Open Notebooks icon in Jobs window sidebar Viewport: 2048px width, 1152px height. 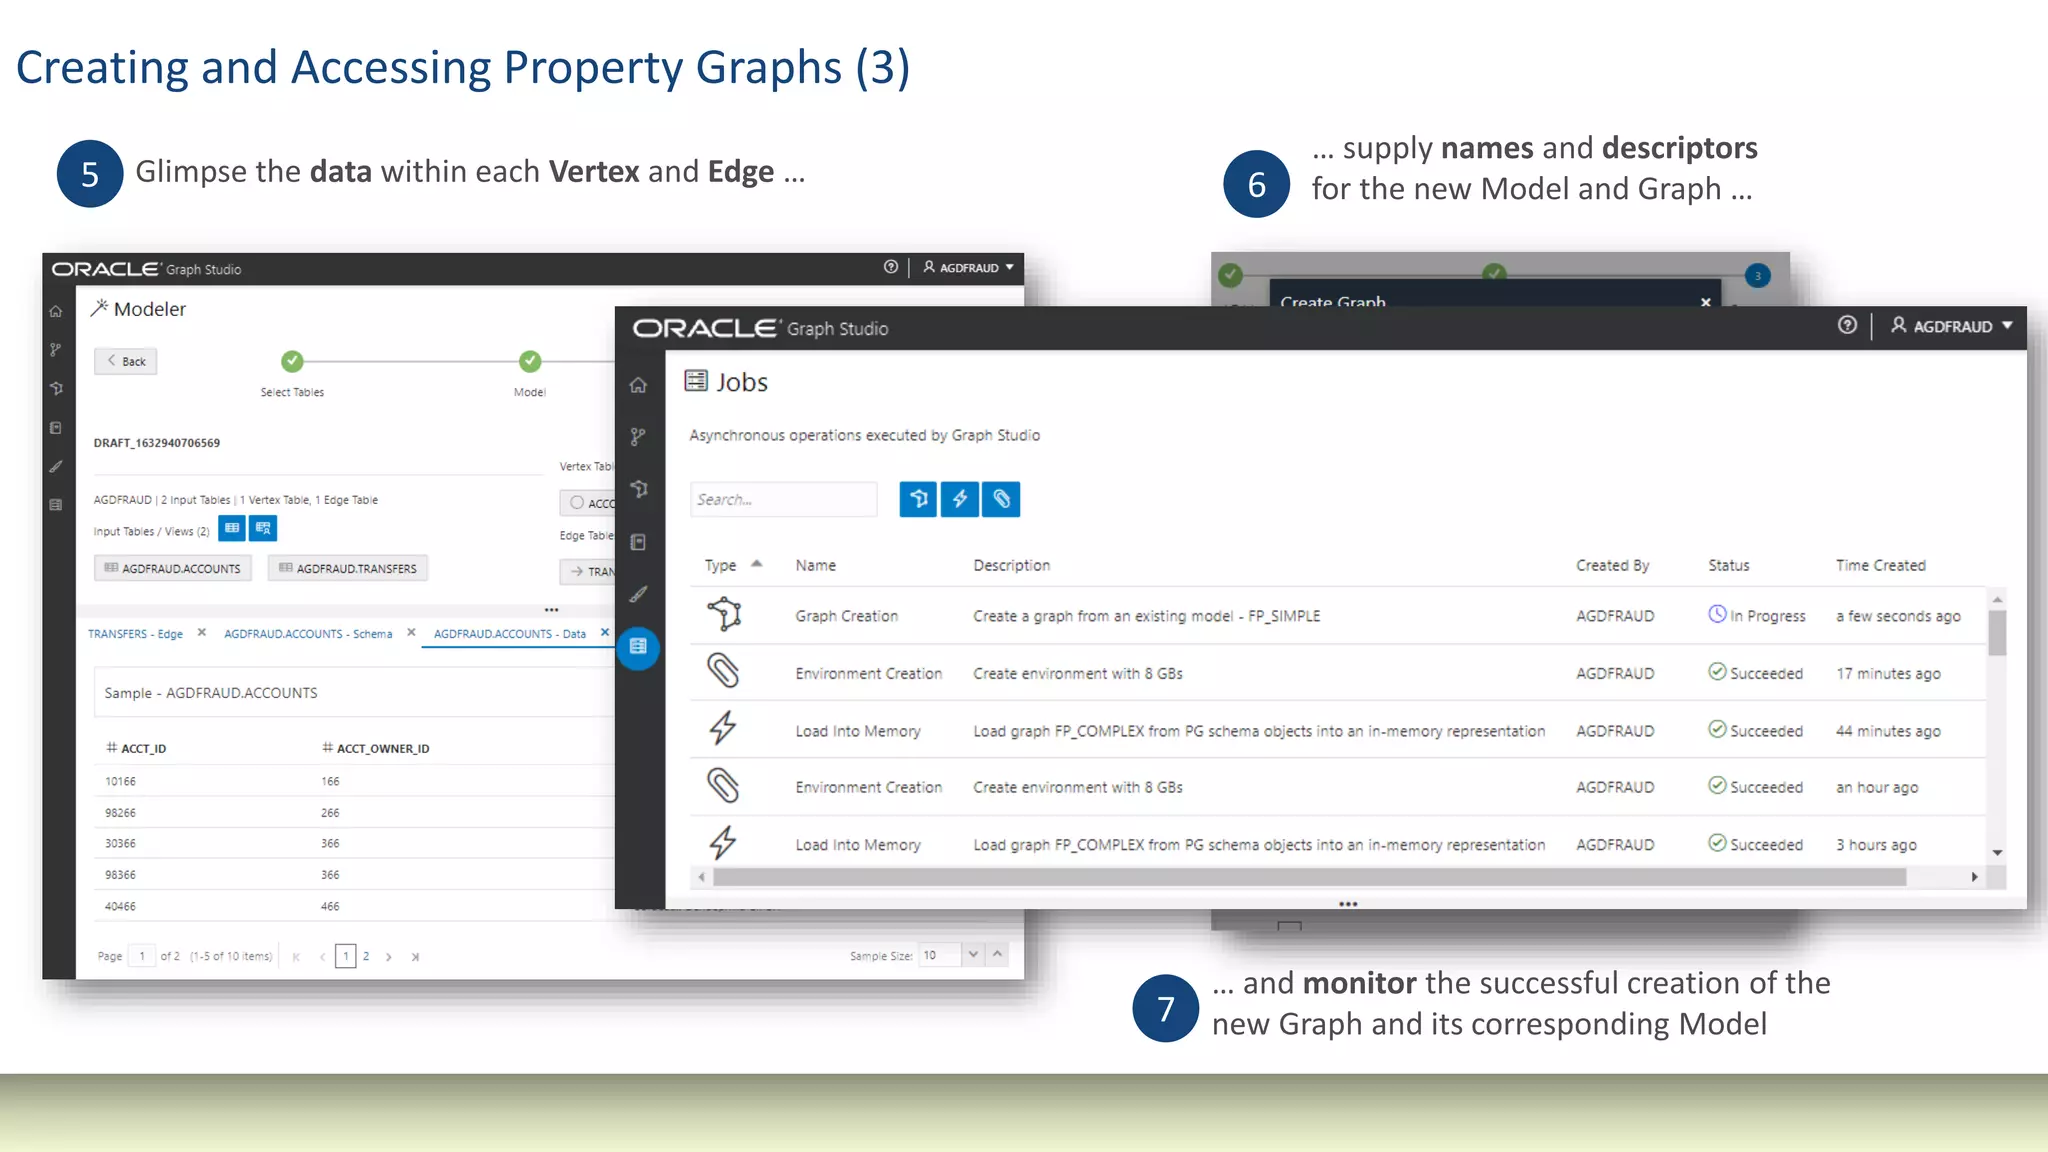[638, 542]
